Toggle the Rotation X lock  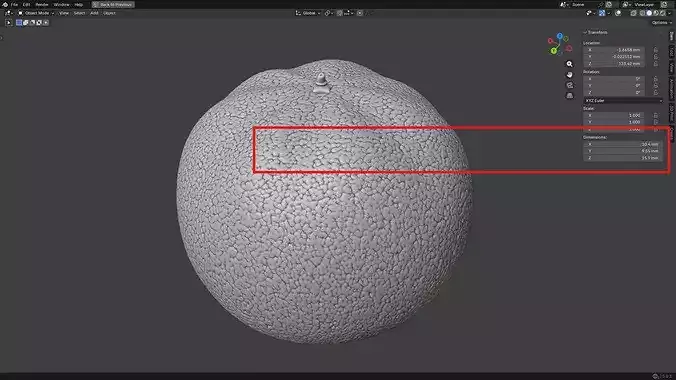[x=656, y=79]
